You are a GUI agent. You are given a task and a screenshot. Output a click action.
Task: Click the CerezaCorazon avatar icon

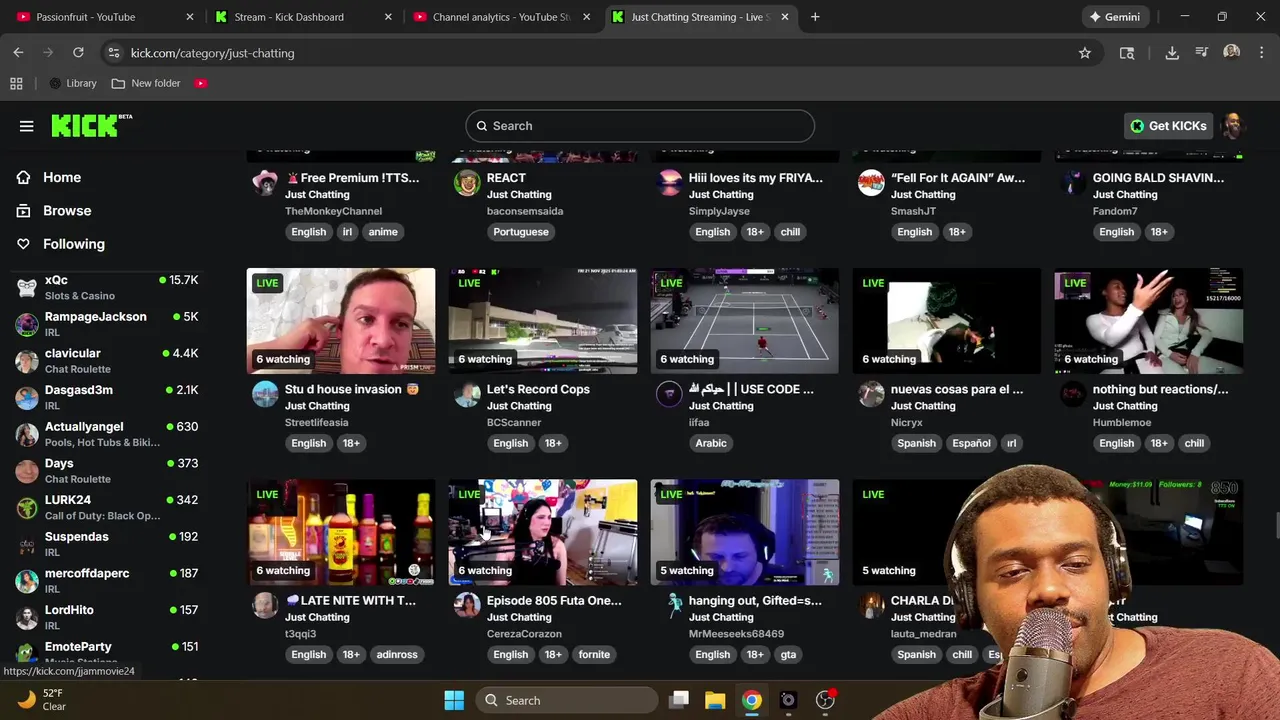[x=467, y=605]
